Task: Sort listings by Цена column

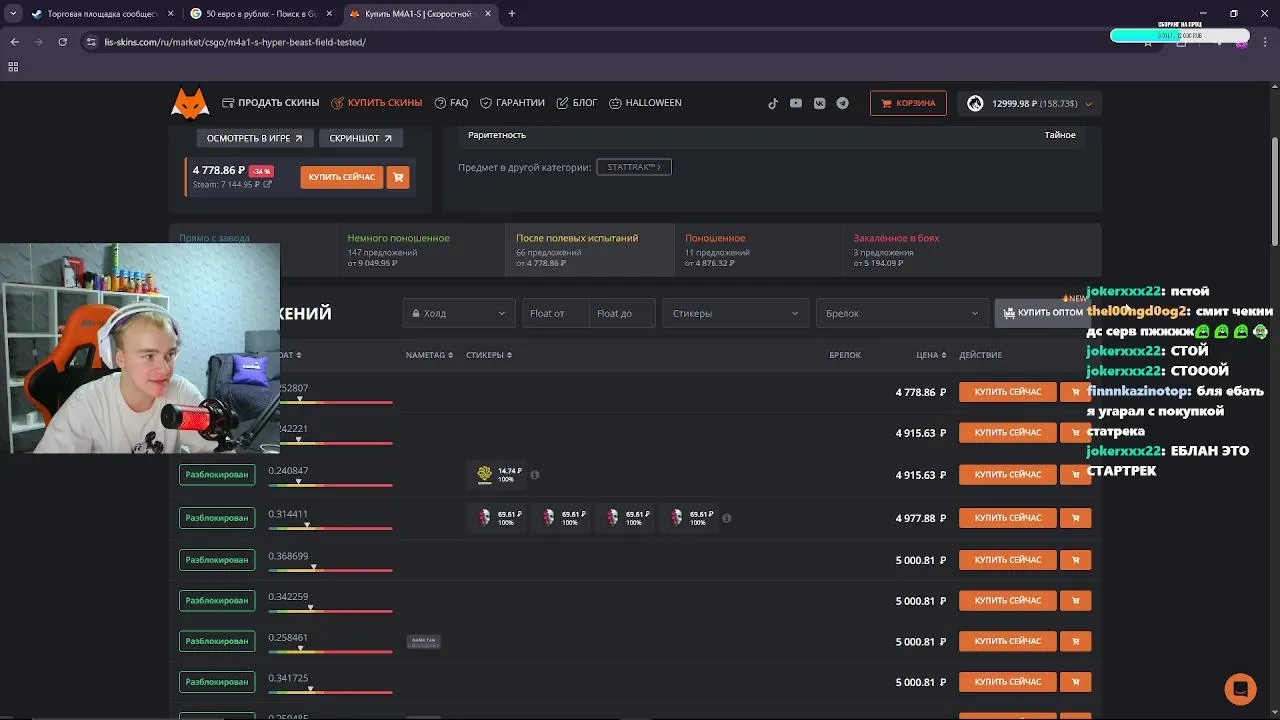Action: 931,355
